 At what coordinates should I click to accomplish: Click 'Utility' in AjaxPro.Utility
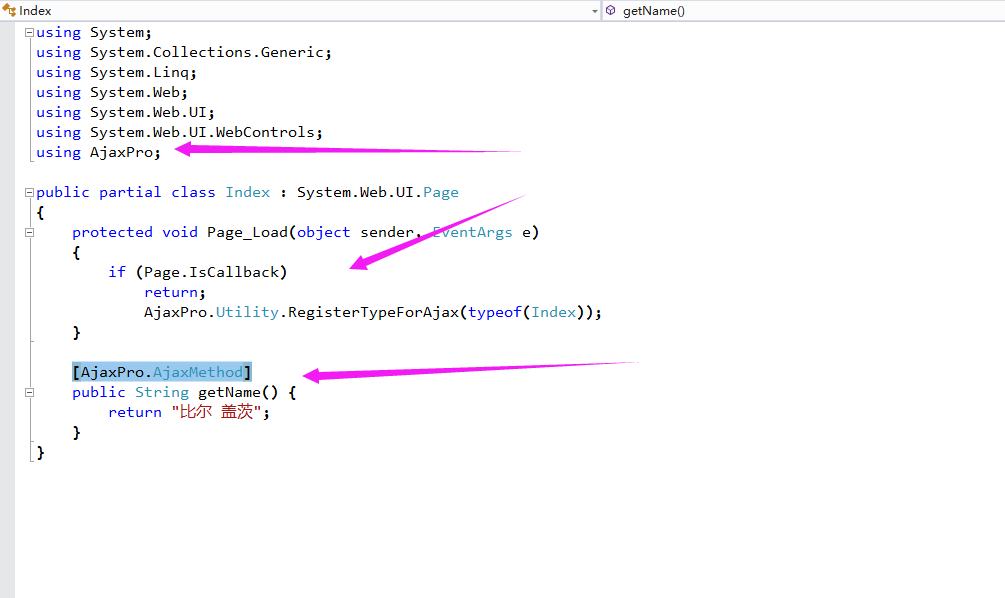pyautogui.click(x=247, y=312)
